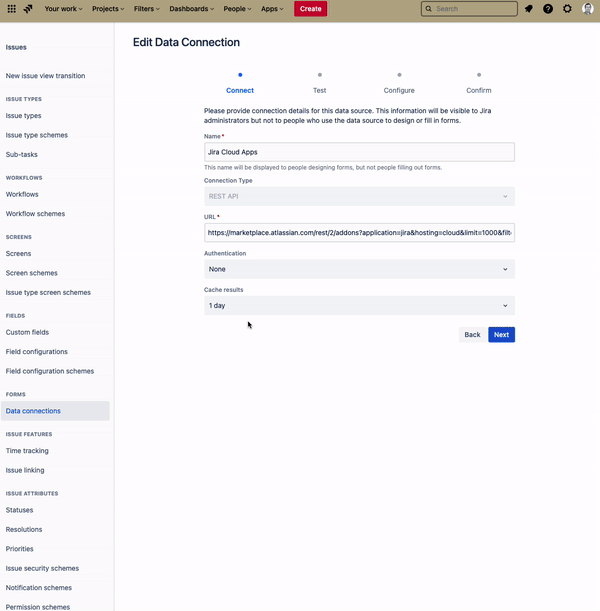Click the Next button

(501, 335)
